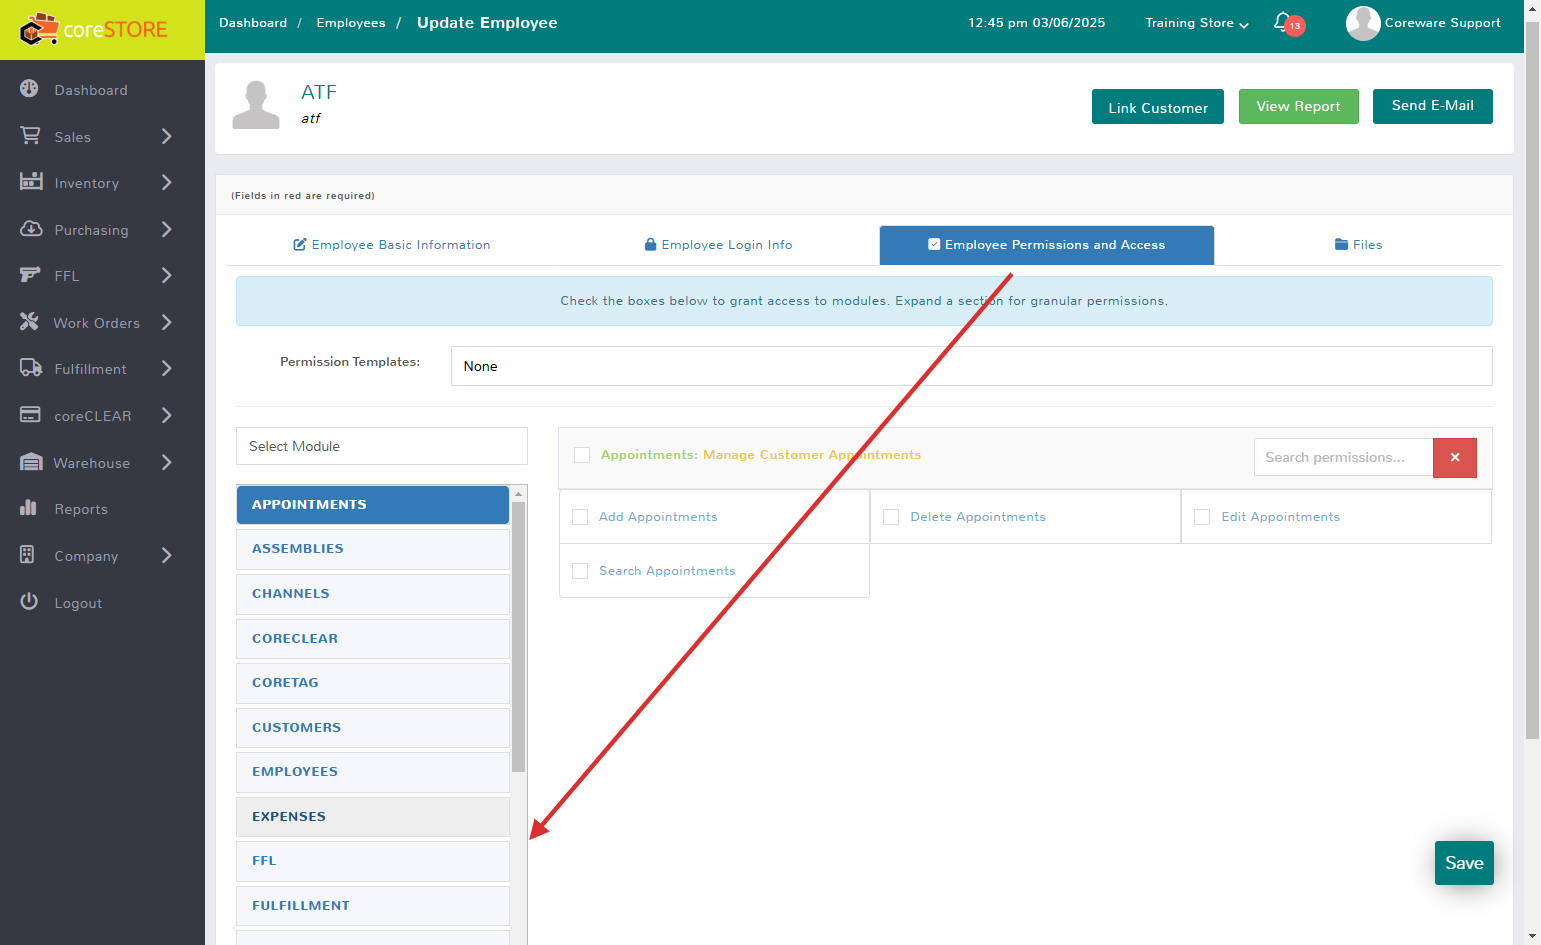Toggle the Appointments module master checkbox

[x=582, y=455]
